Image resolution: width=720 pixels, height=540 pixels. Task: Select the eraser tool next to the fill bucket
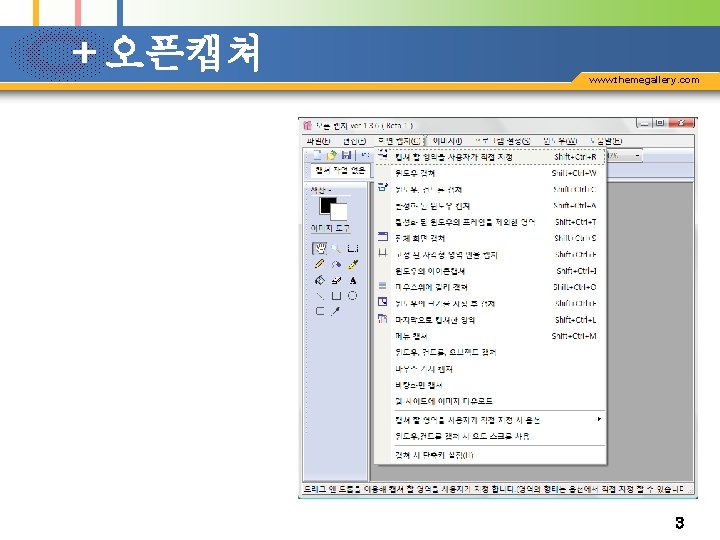[x=336, y=280]
